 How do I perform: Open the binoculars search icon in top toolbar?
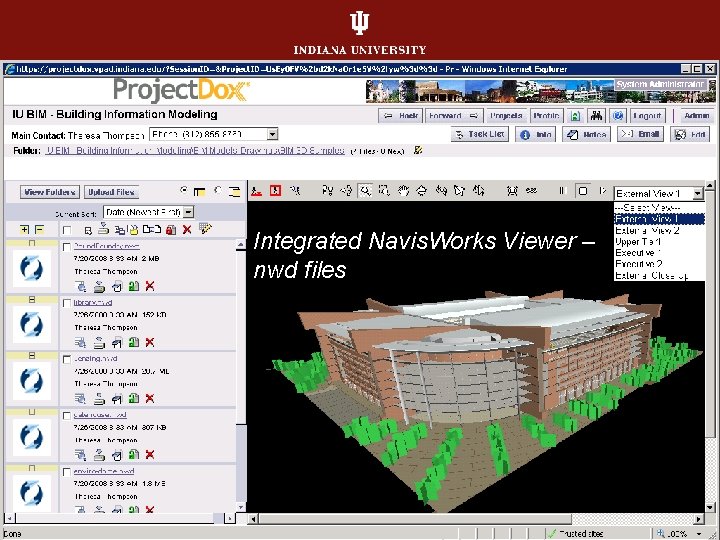tap(596, 116)
